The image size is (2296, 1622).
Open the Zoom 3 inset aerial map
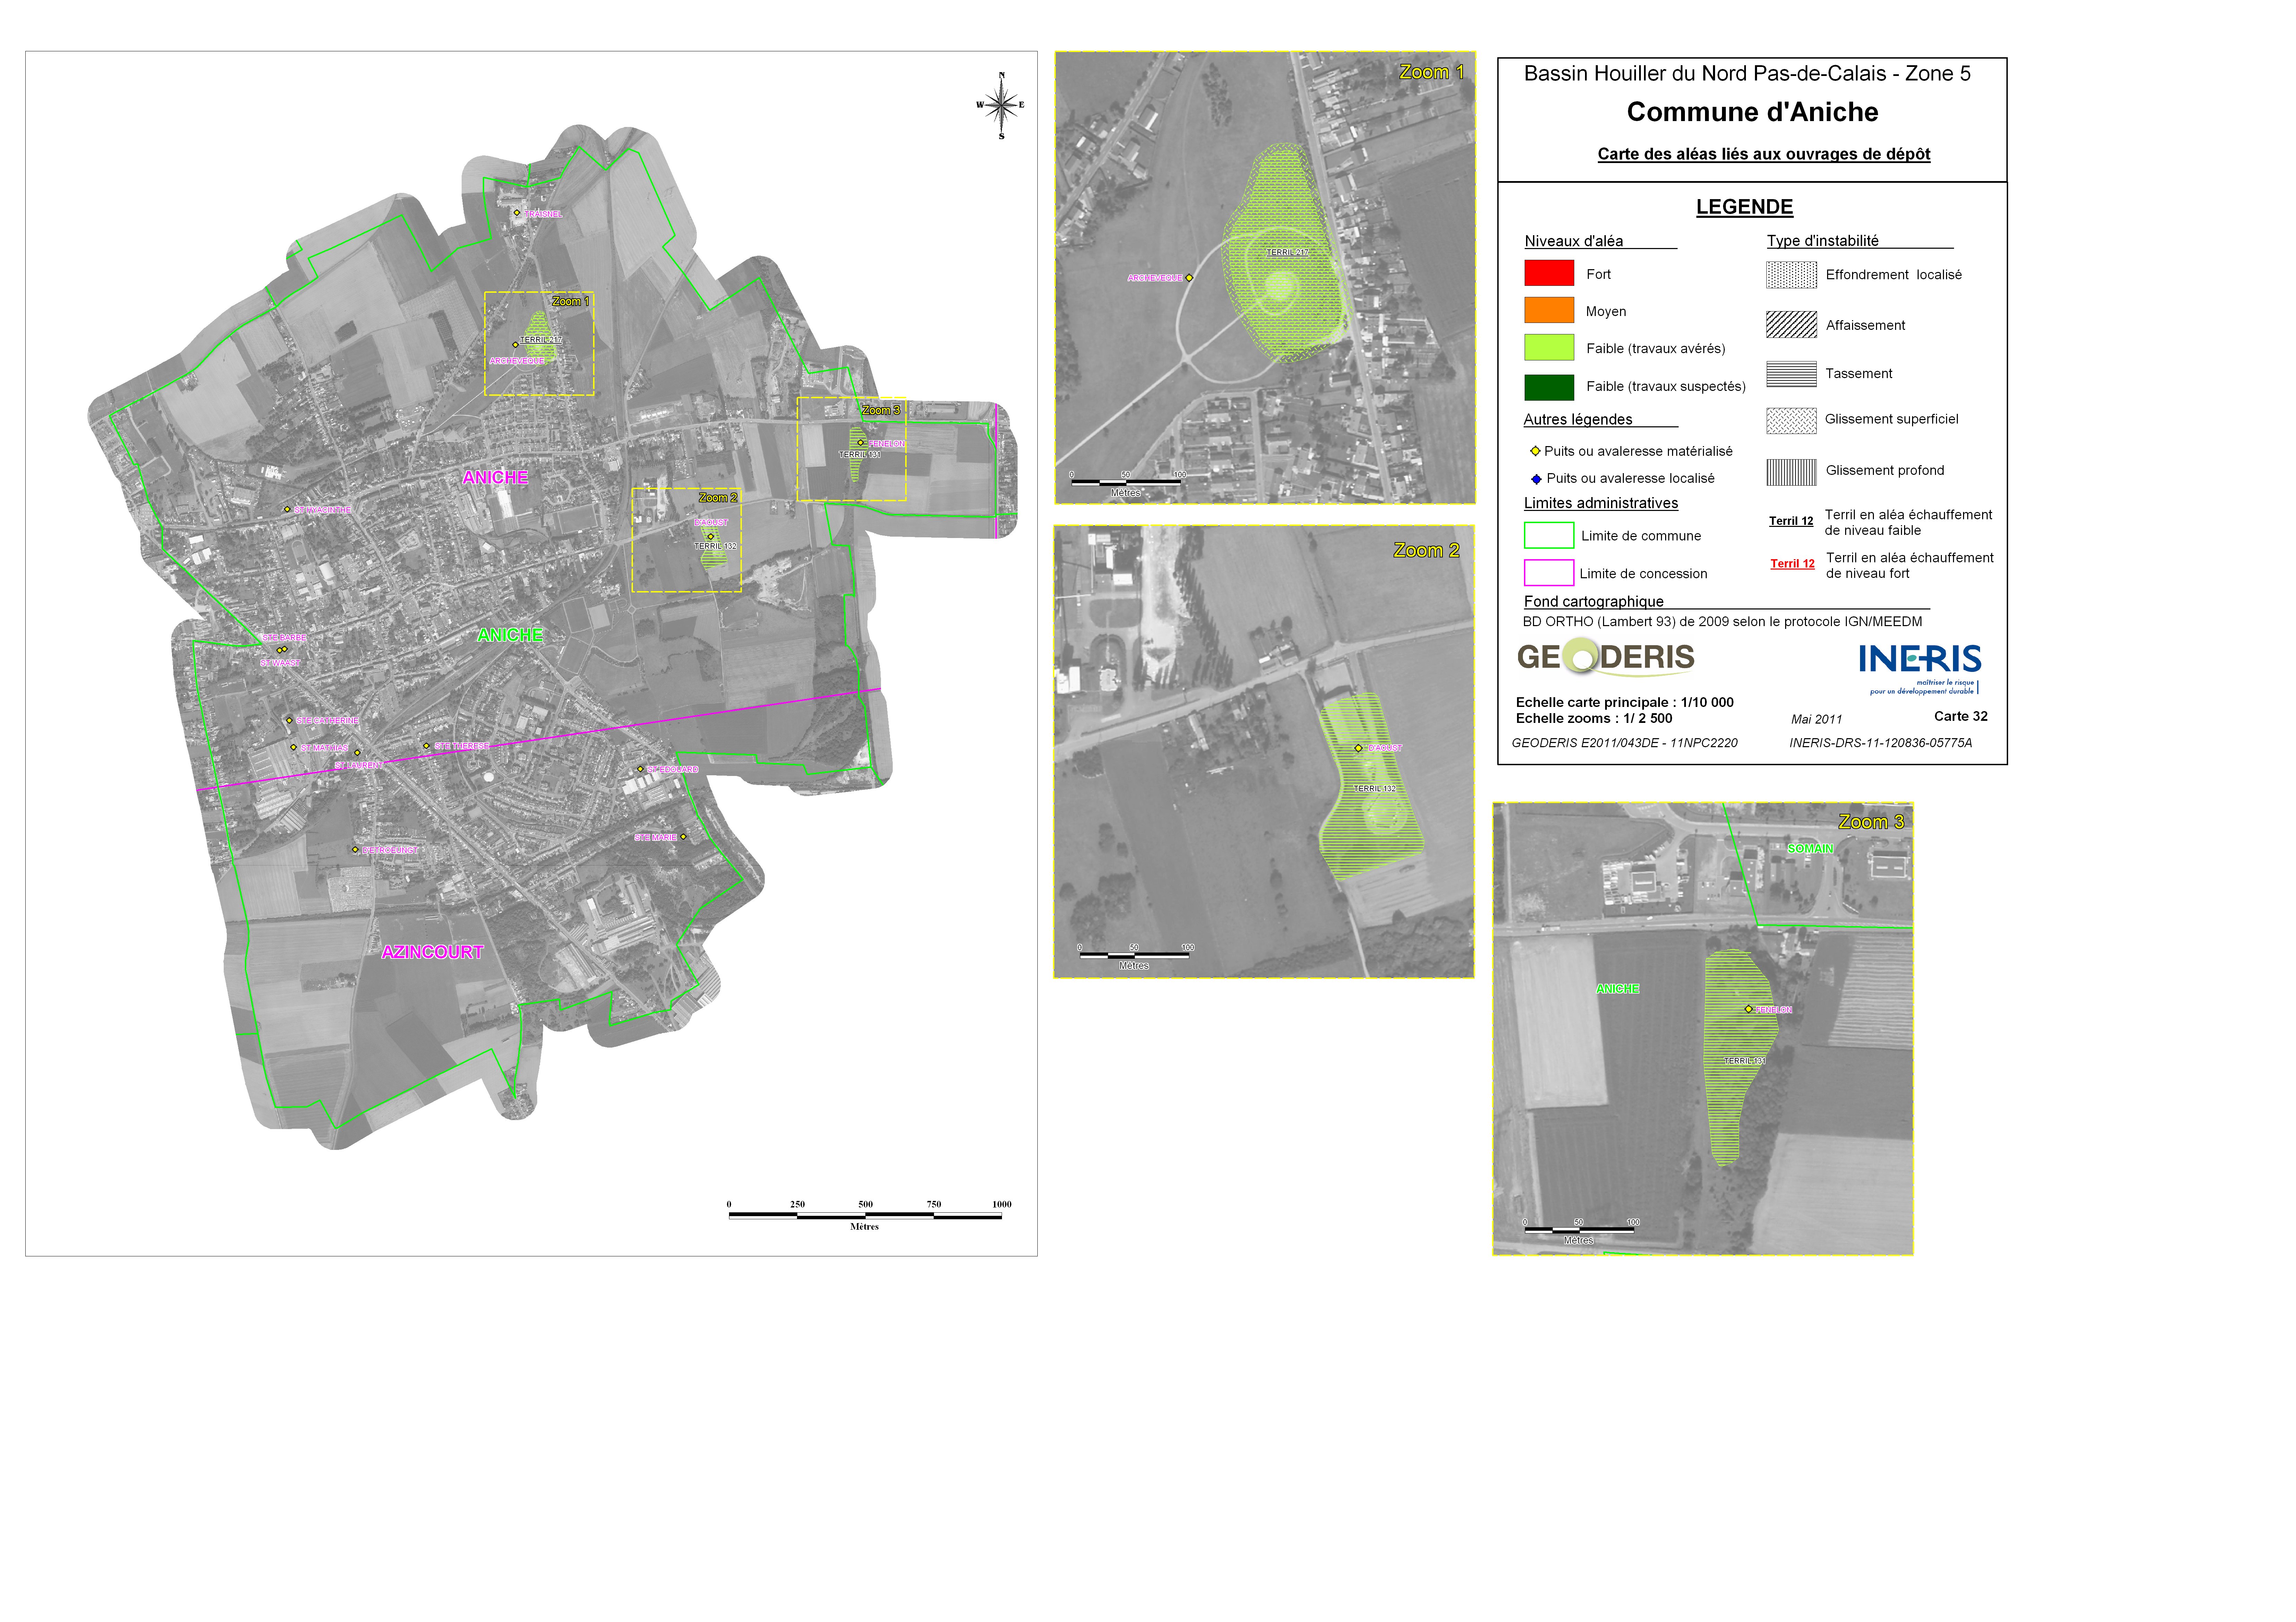1703,1029
